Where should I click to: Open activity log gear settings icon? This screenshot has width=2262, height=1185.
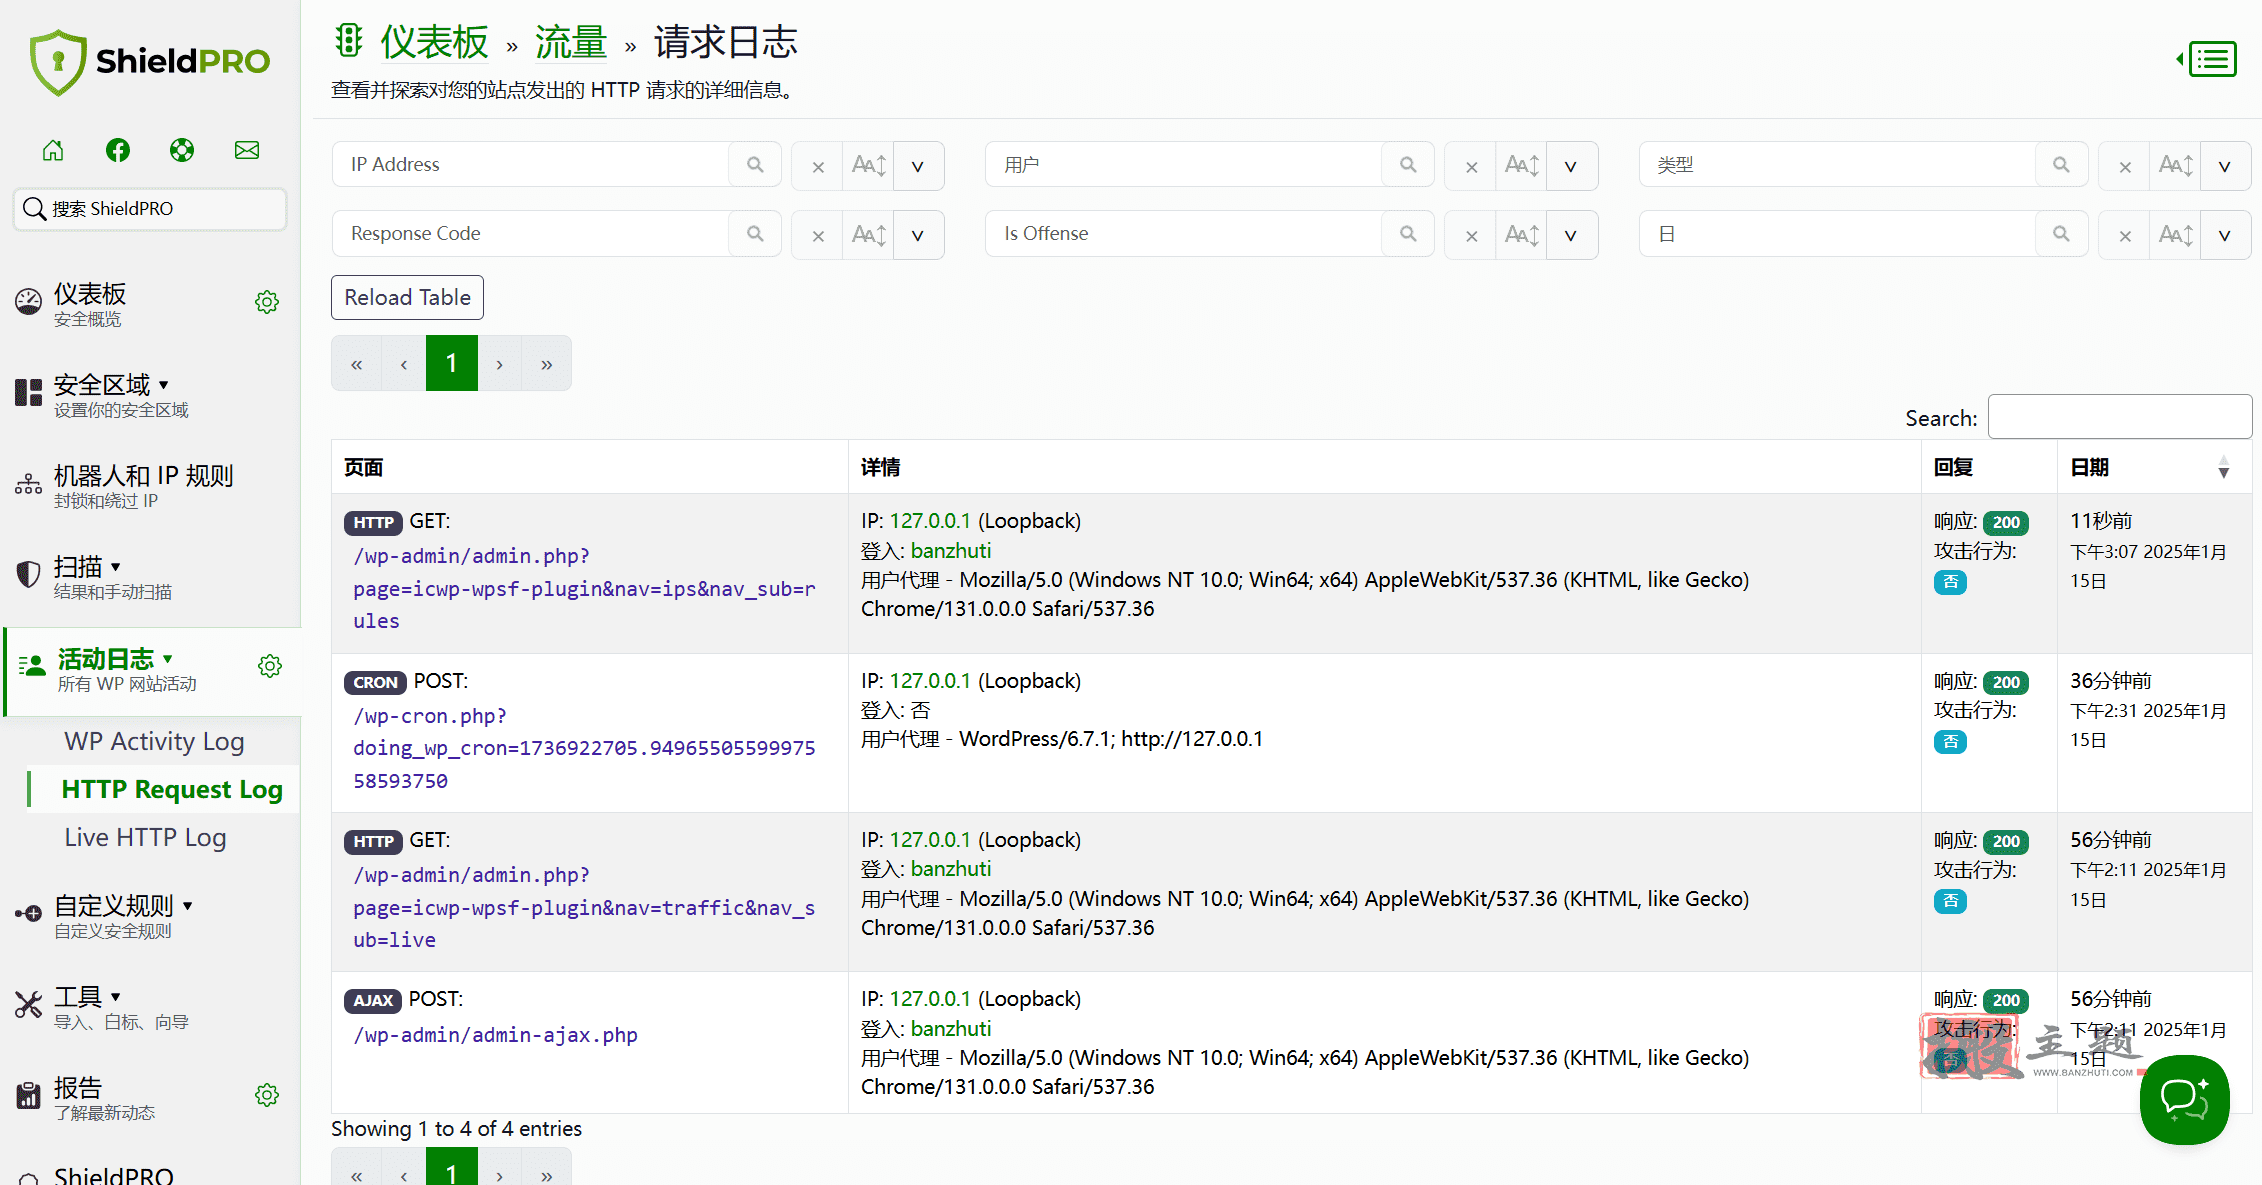point(270,665)
